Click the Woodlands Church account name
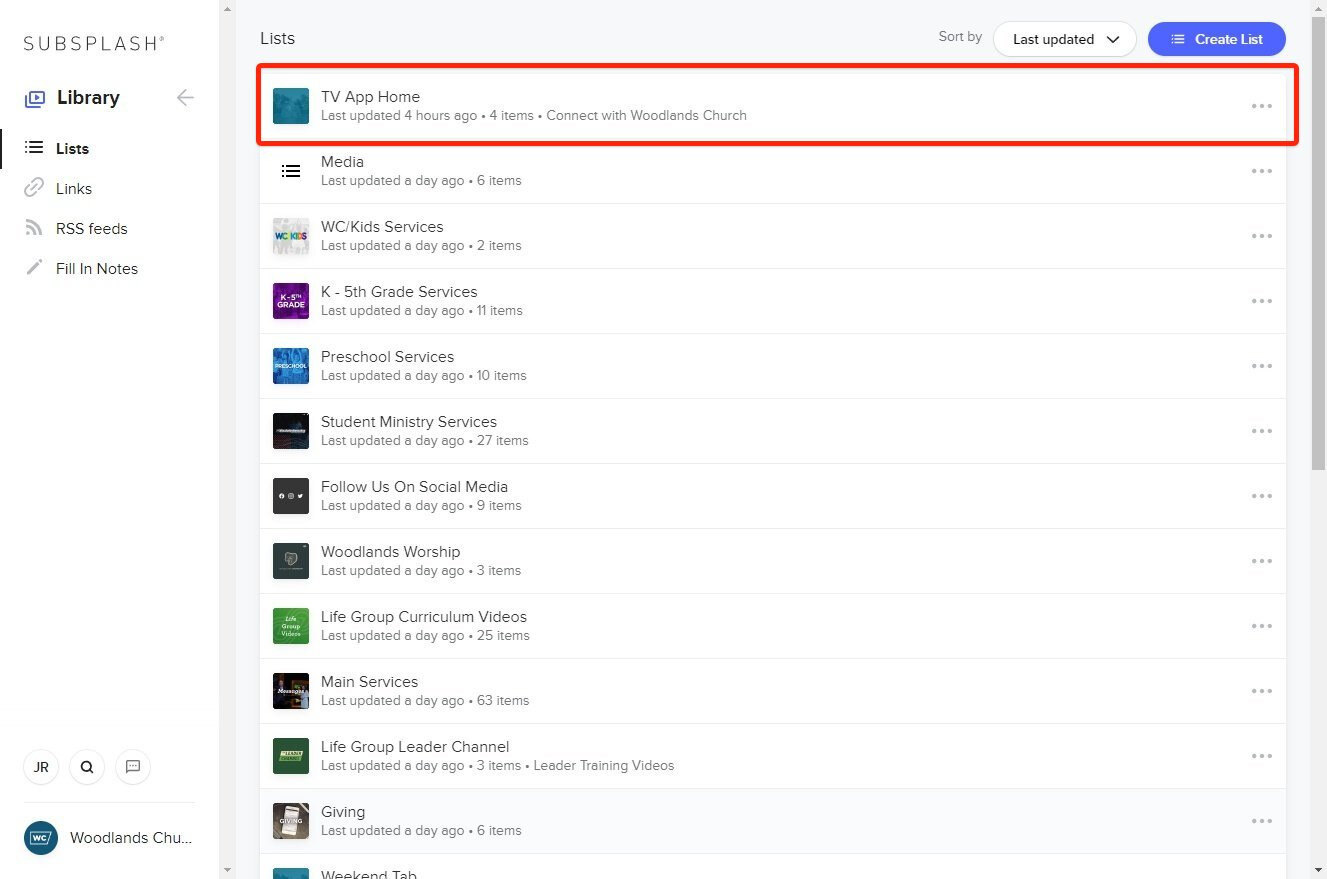1327x879 pixels. click(130, 838)
